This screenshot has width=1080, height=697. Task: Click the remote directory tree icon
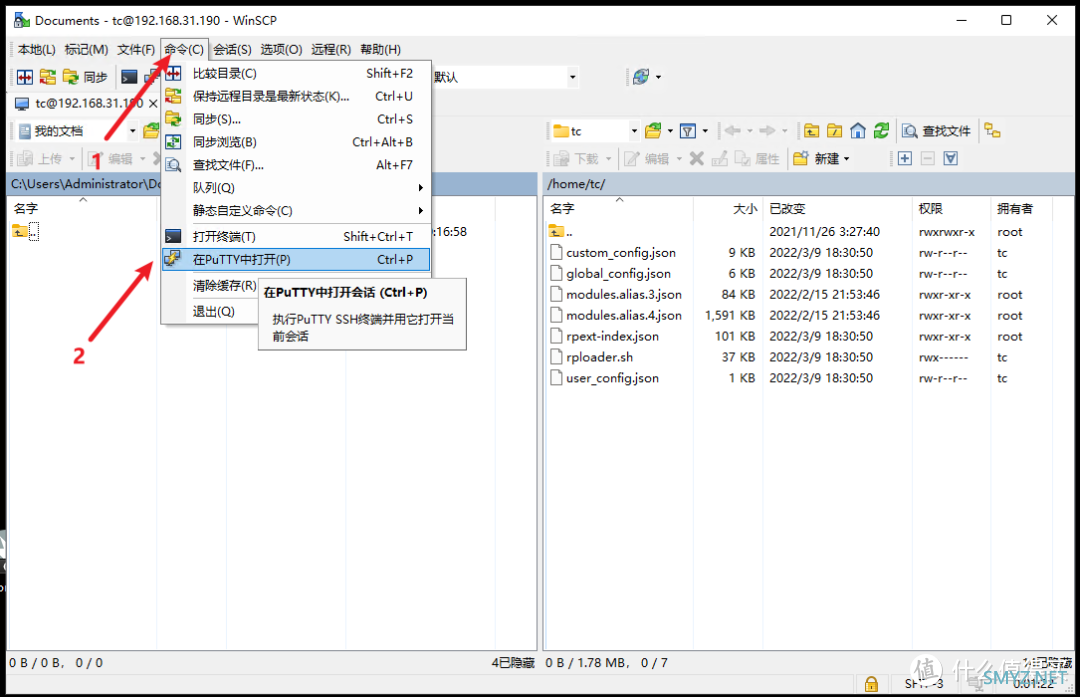[993, 131]
